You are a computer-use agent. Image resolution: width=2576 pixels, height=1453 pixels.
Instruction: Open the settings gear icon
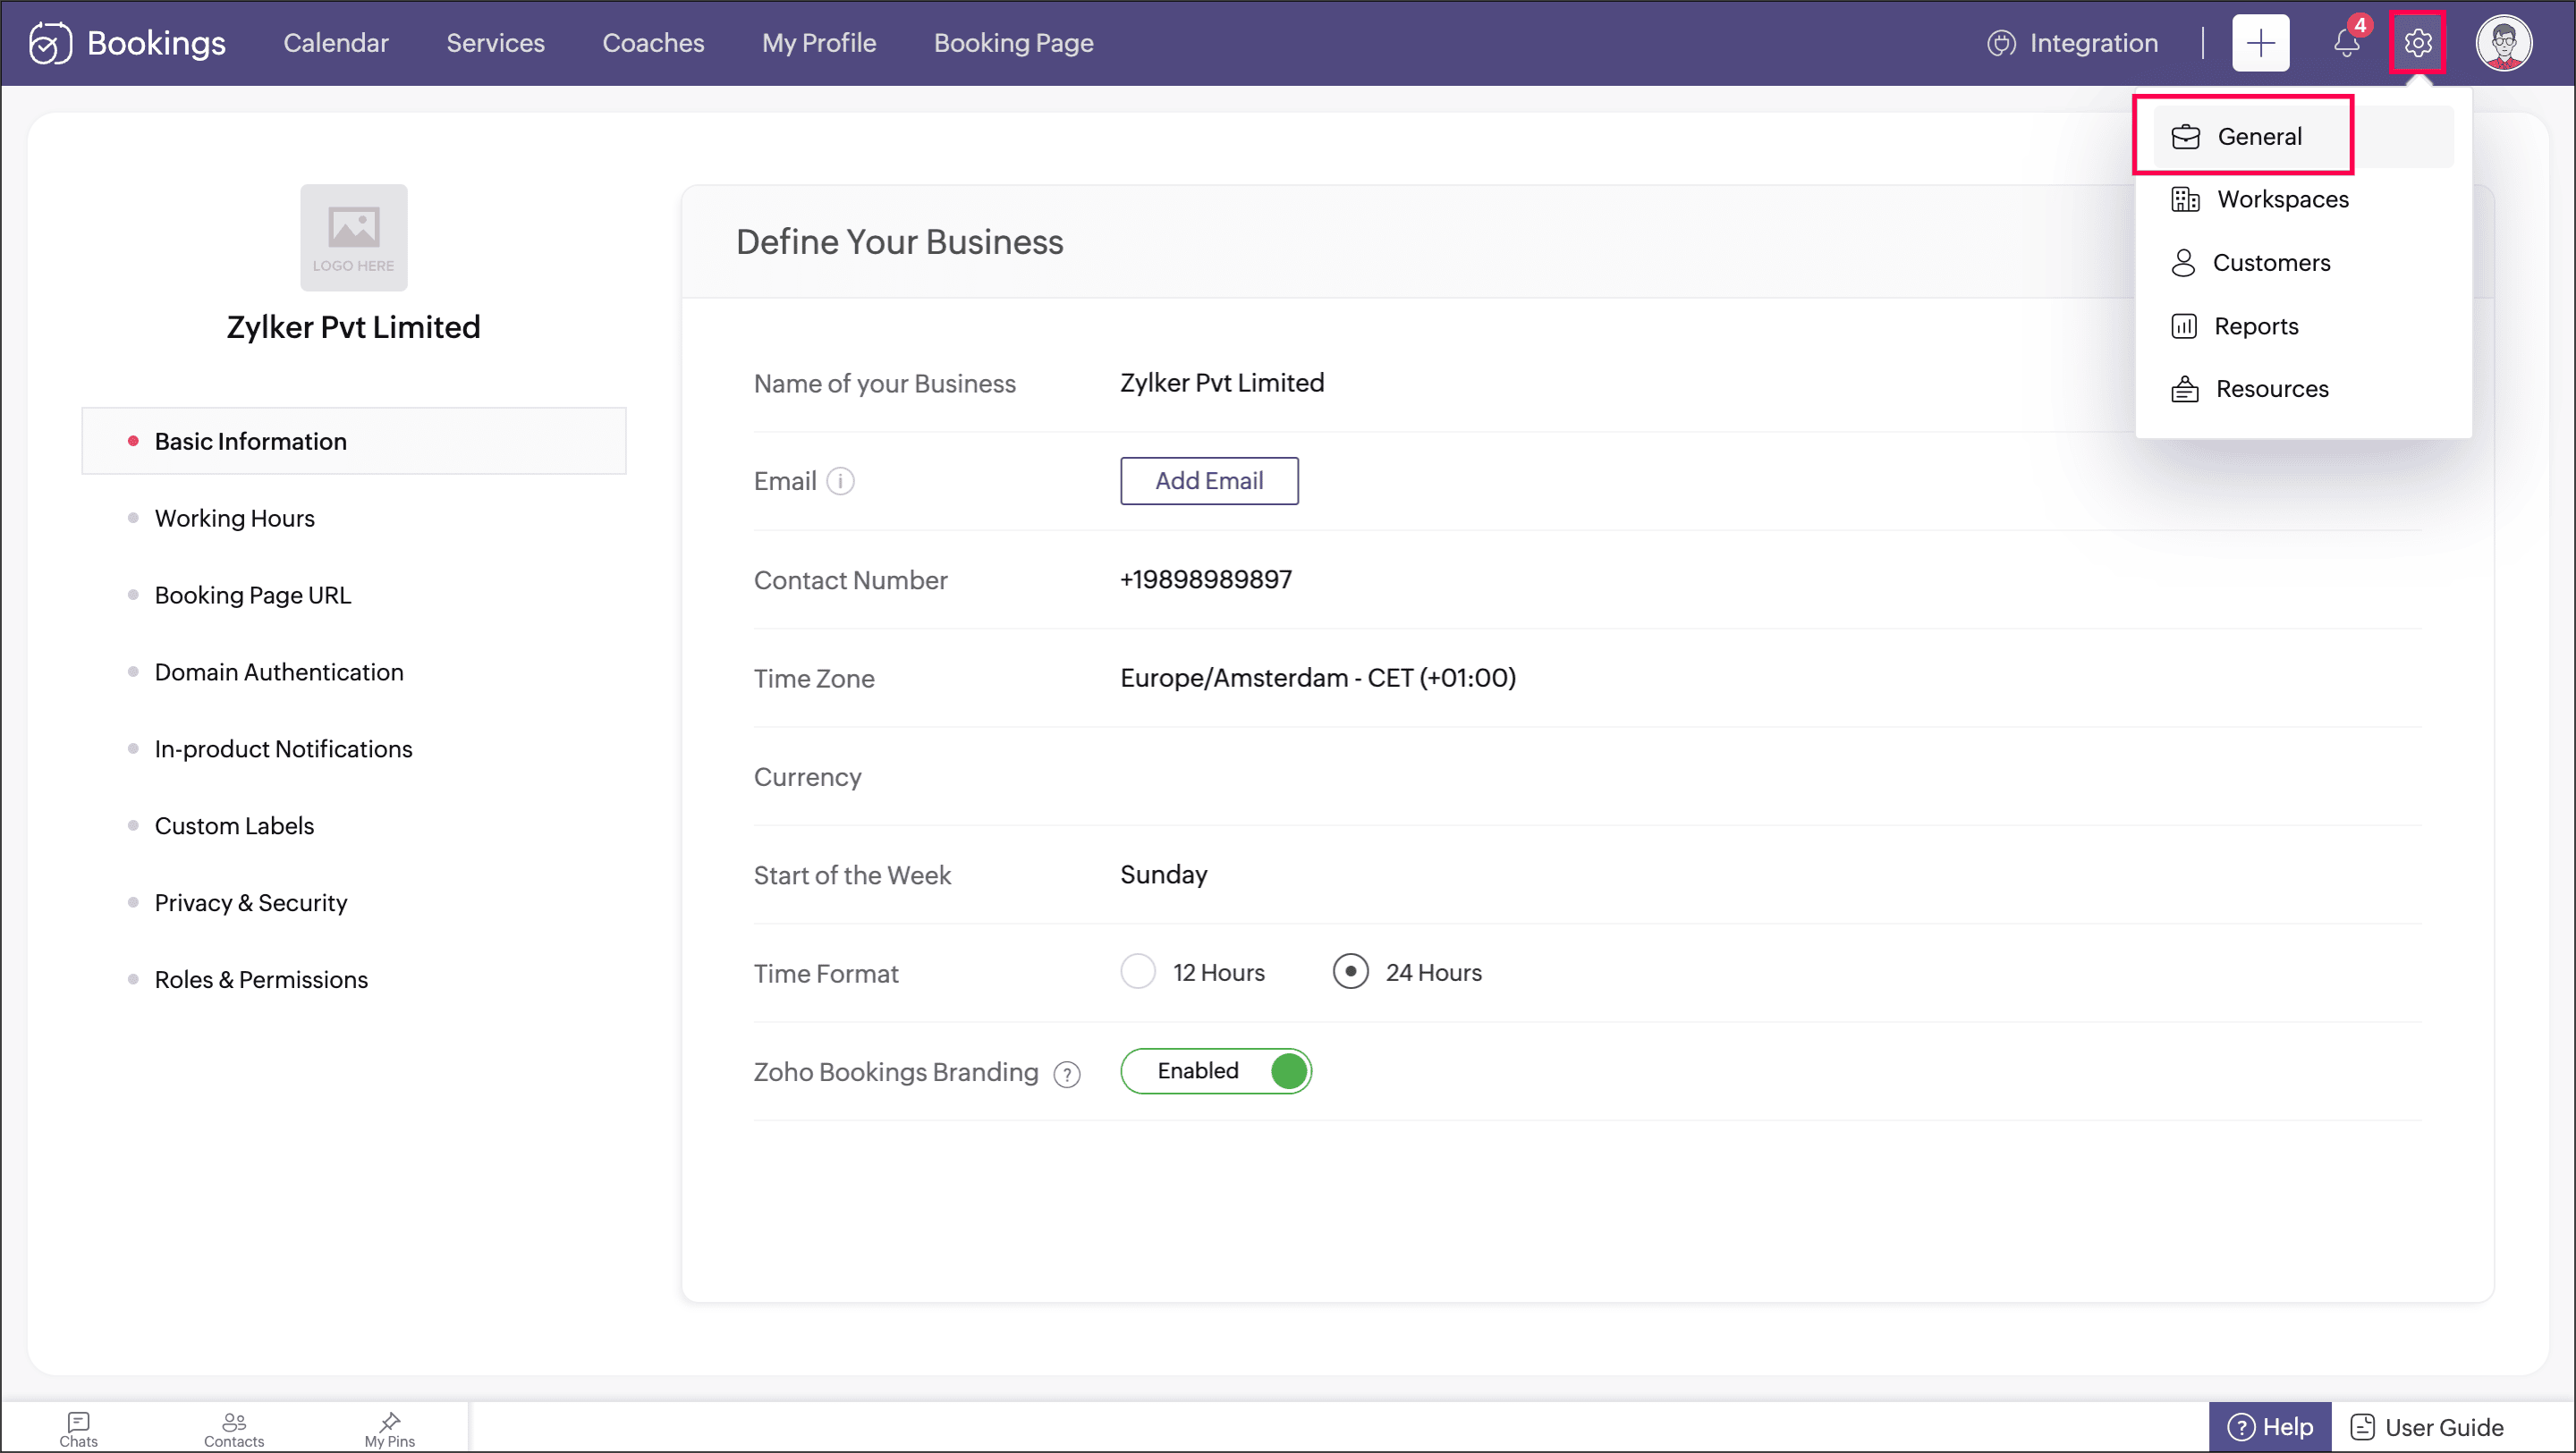pyautogui.click(x=2417, y=43)
